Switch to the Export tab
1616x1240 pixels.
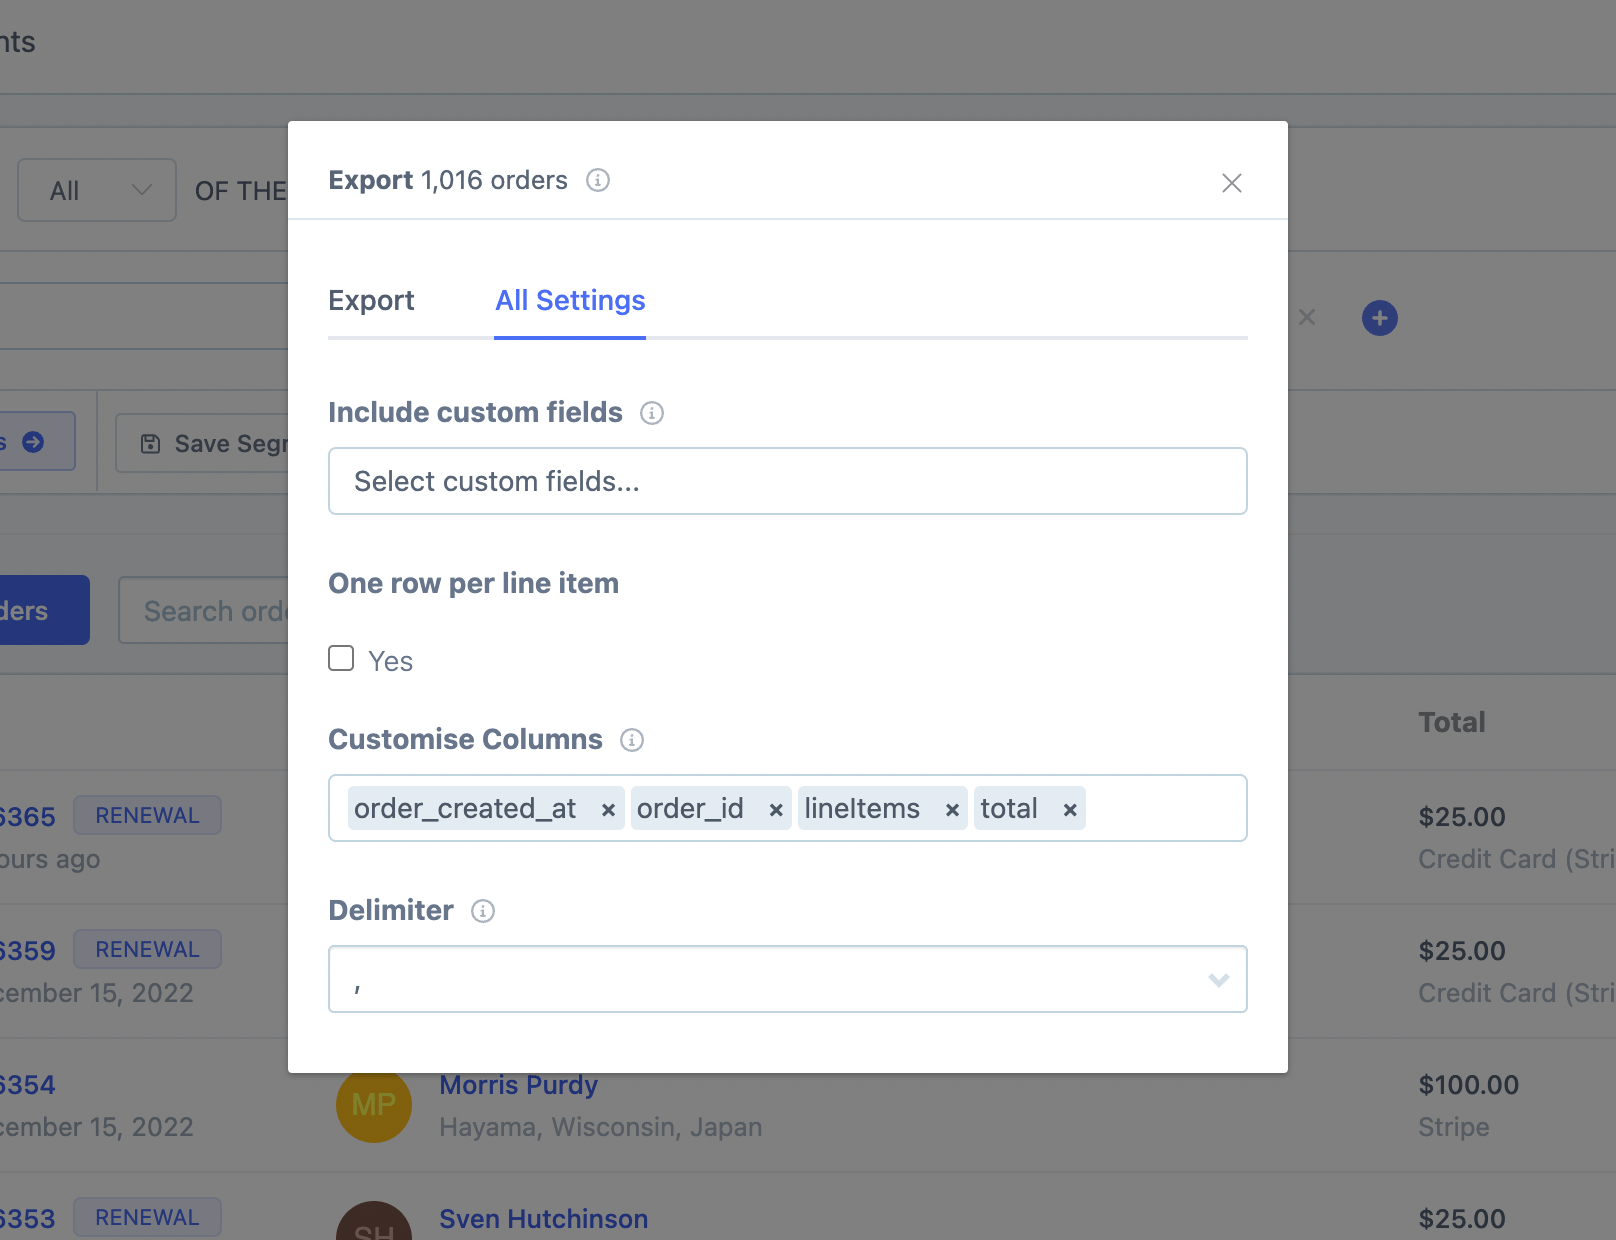coord(371,300)
